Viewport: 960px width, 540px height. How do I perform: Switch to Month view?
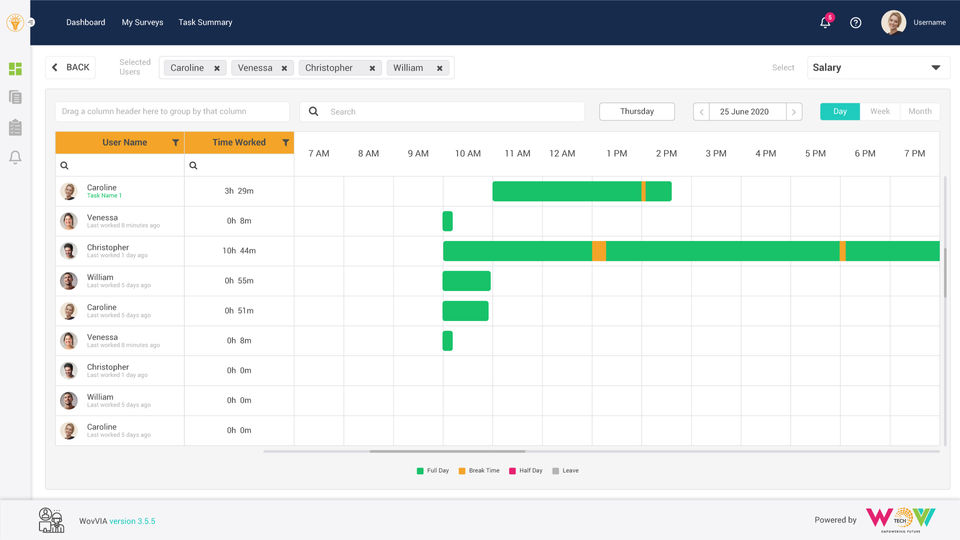(920, 111)
